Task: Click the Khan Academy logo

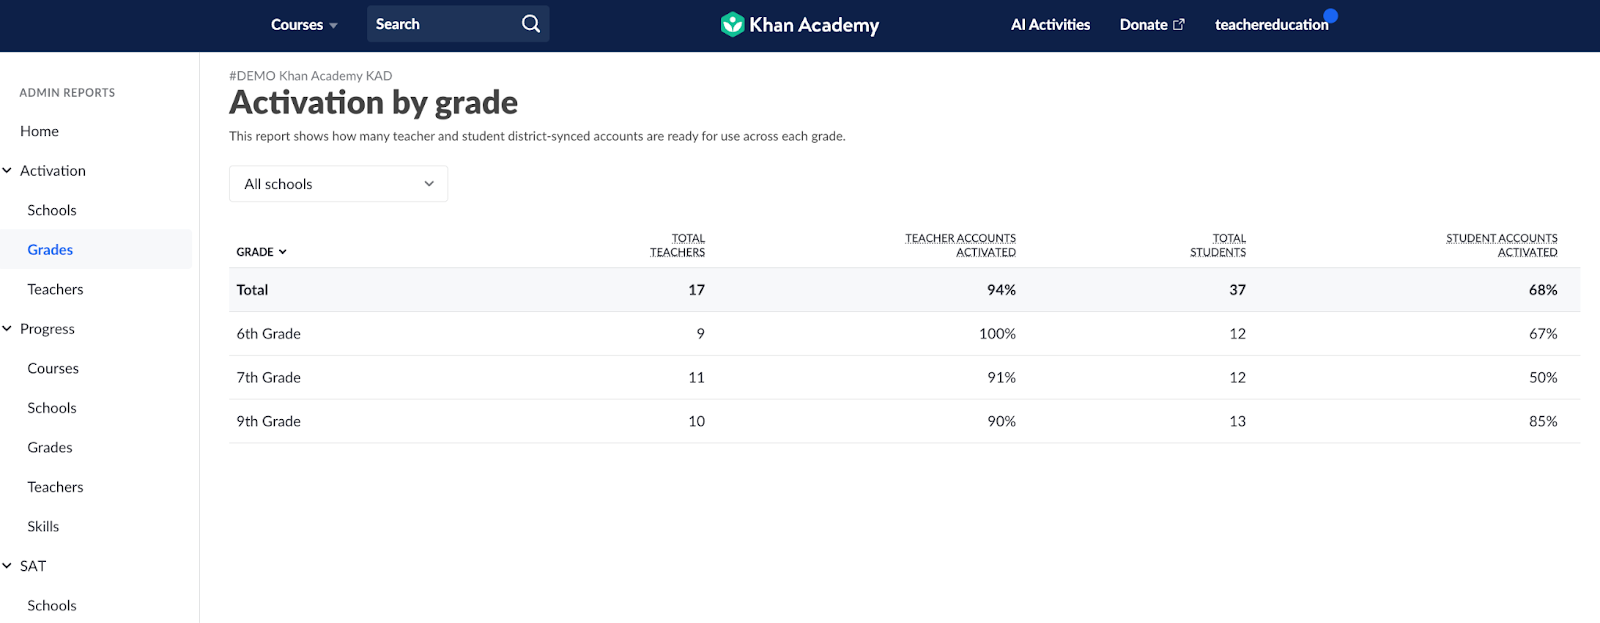Action: click(x=799, y=24)
